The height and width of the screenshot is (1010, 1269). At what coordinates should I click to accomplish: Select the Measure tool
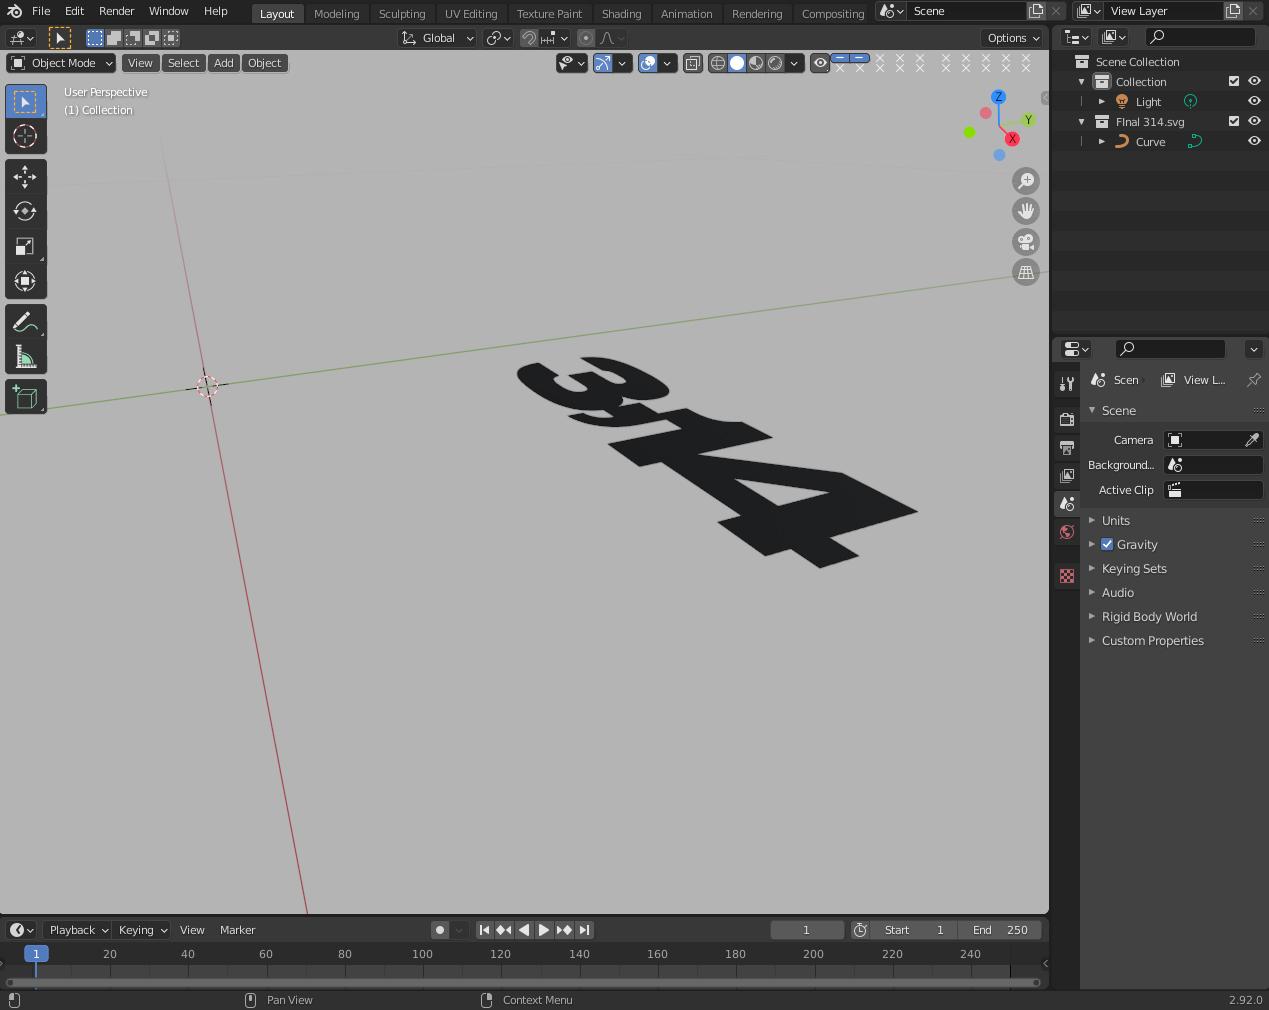click(25, 358)
